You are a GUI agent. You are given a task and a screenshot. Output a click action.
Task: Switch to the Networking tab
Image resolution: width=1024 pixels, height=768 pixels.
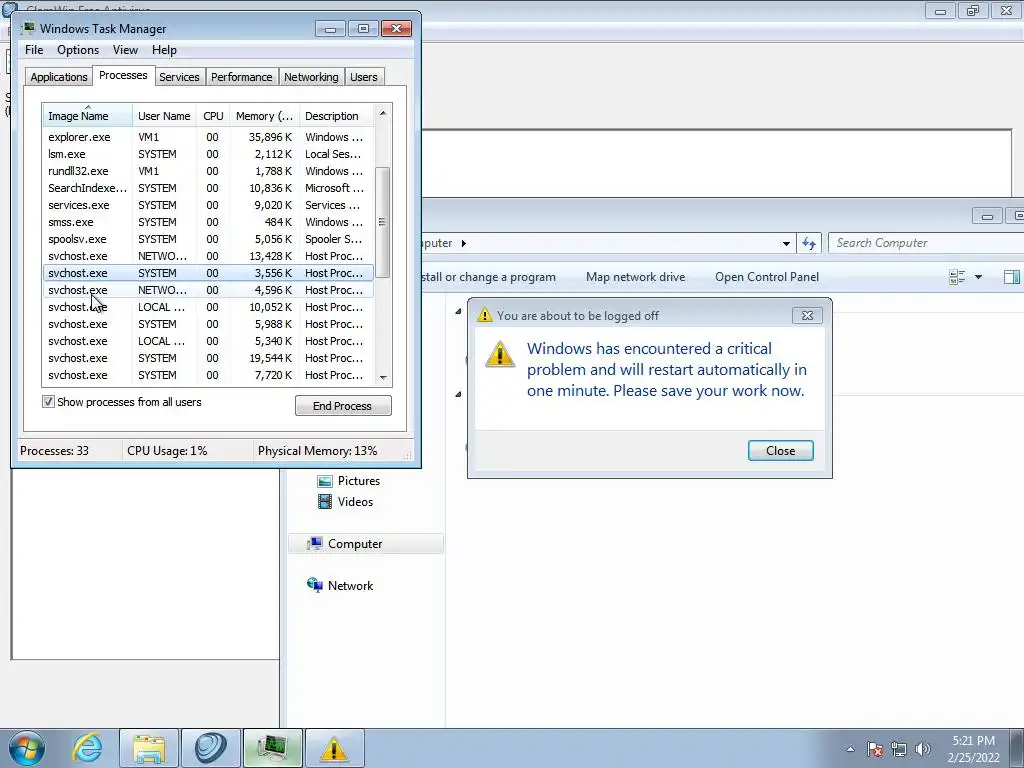311,77
